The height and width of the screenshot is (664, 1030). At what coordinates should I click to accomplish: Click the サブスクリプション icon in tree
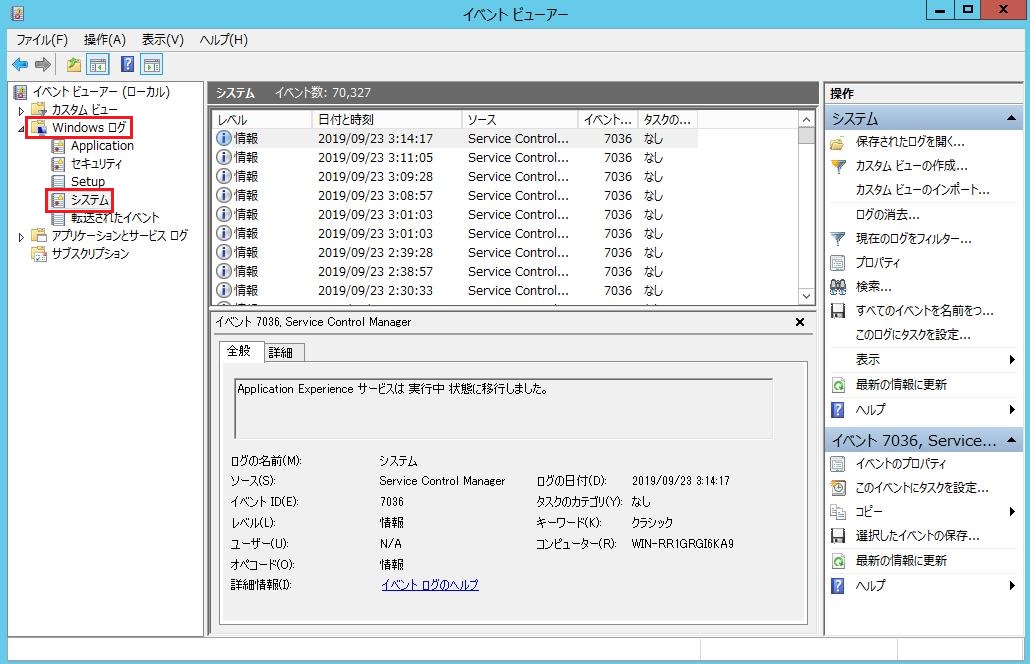click(39, 254)
